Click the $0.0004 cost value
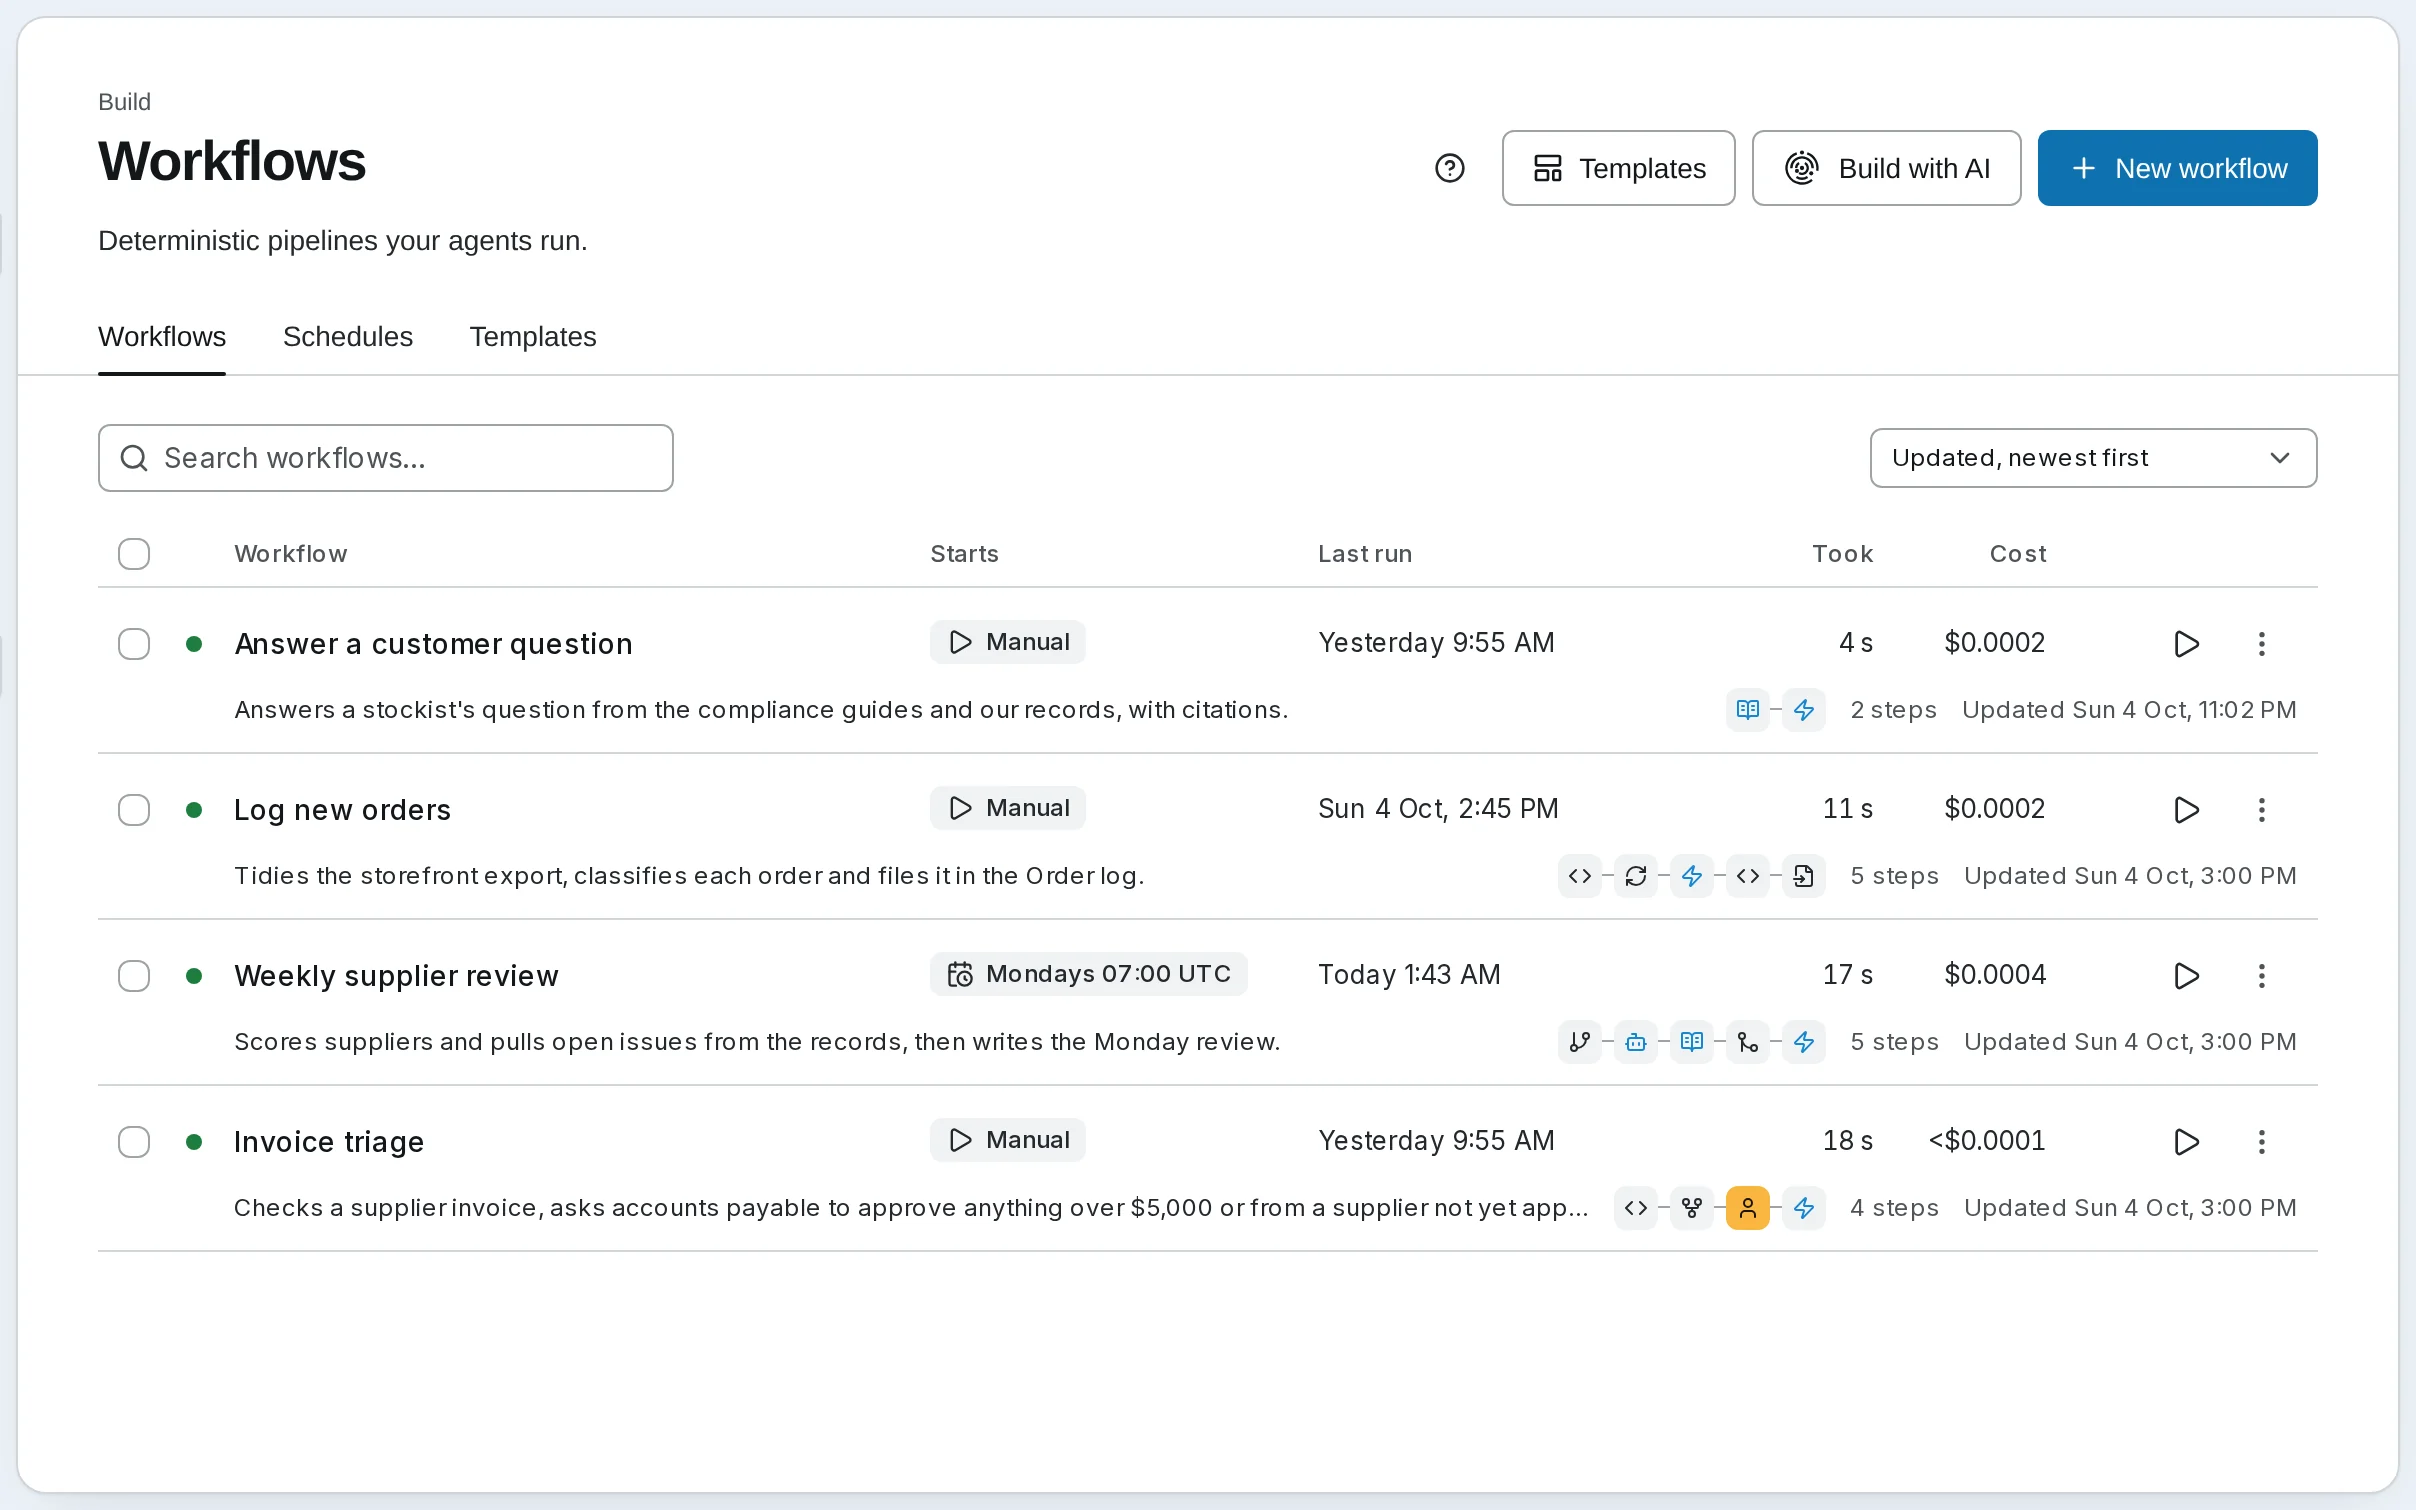Screen dimensions: 2416x1510 (x=1995, y=974)
